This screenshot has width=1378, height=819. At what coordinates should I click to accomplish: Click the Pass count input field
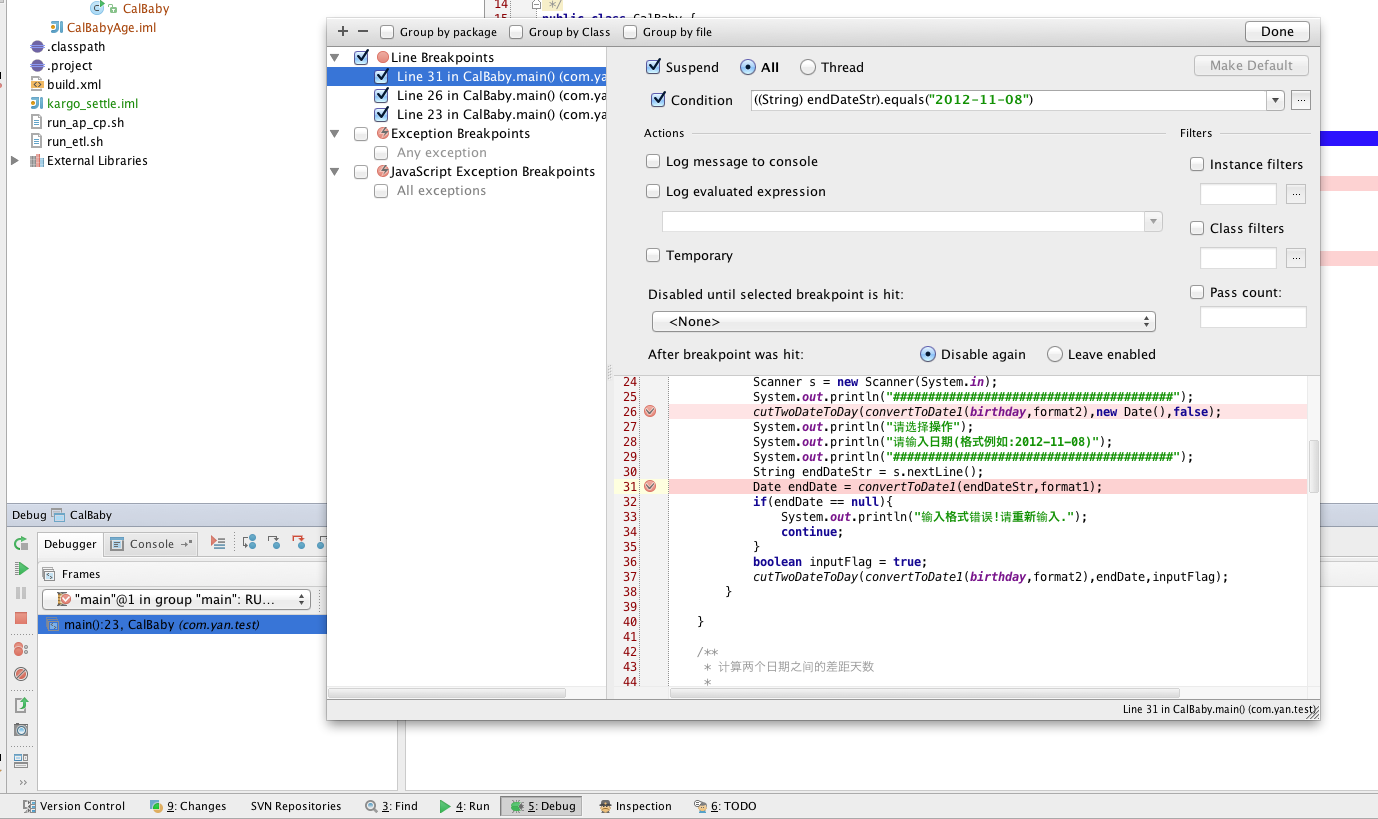[1252, 318]
